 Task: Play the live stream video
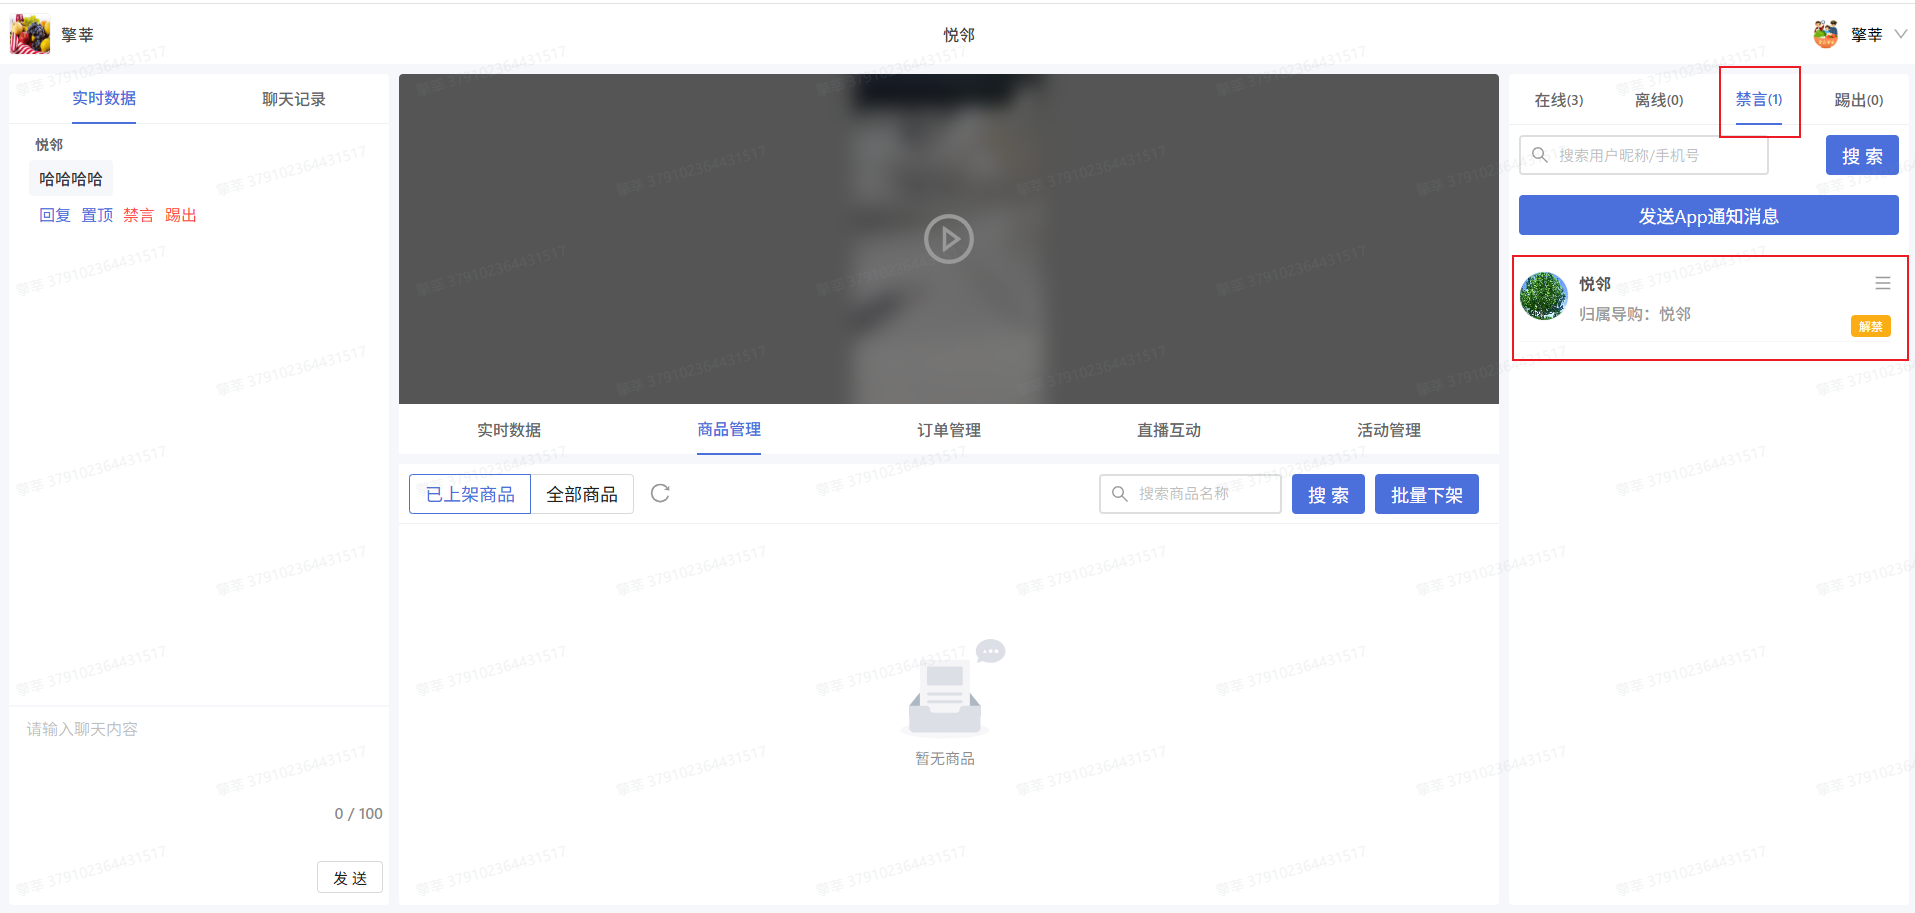[x=948, y=239]
